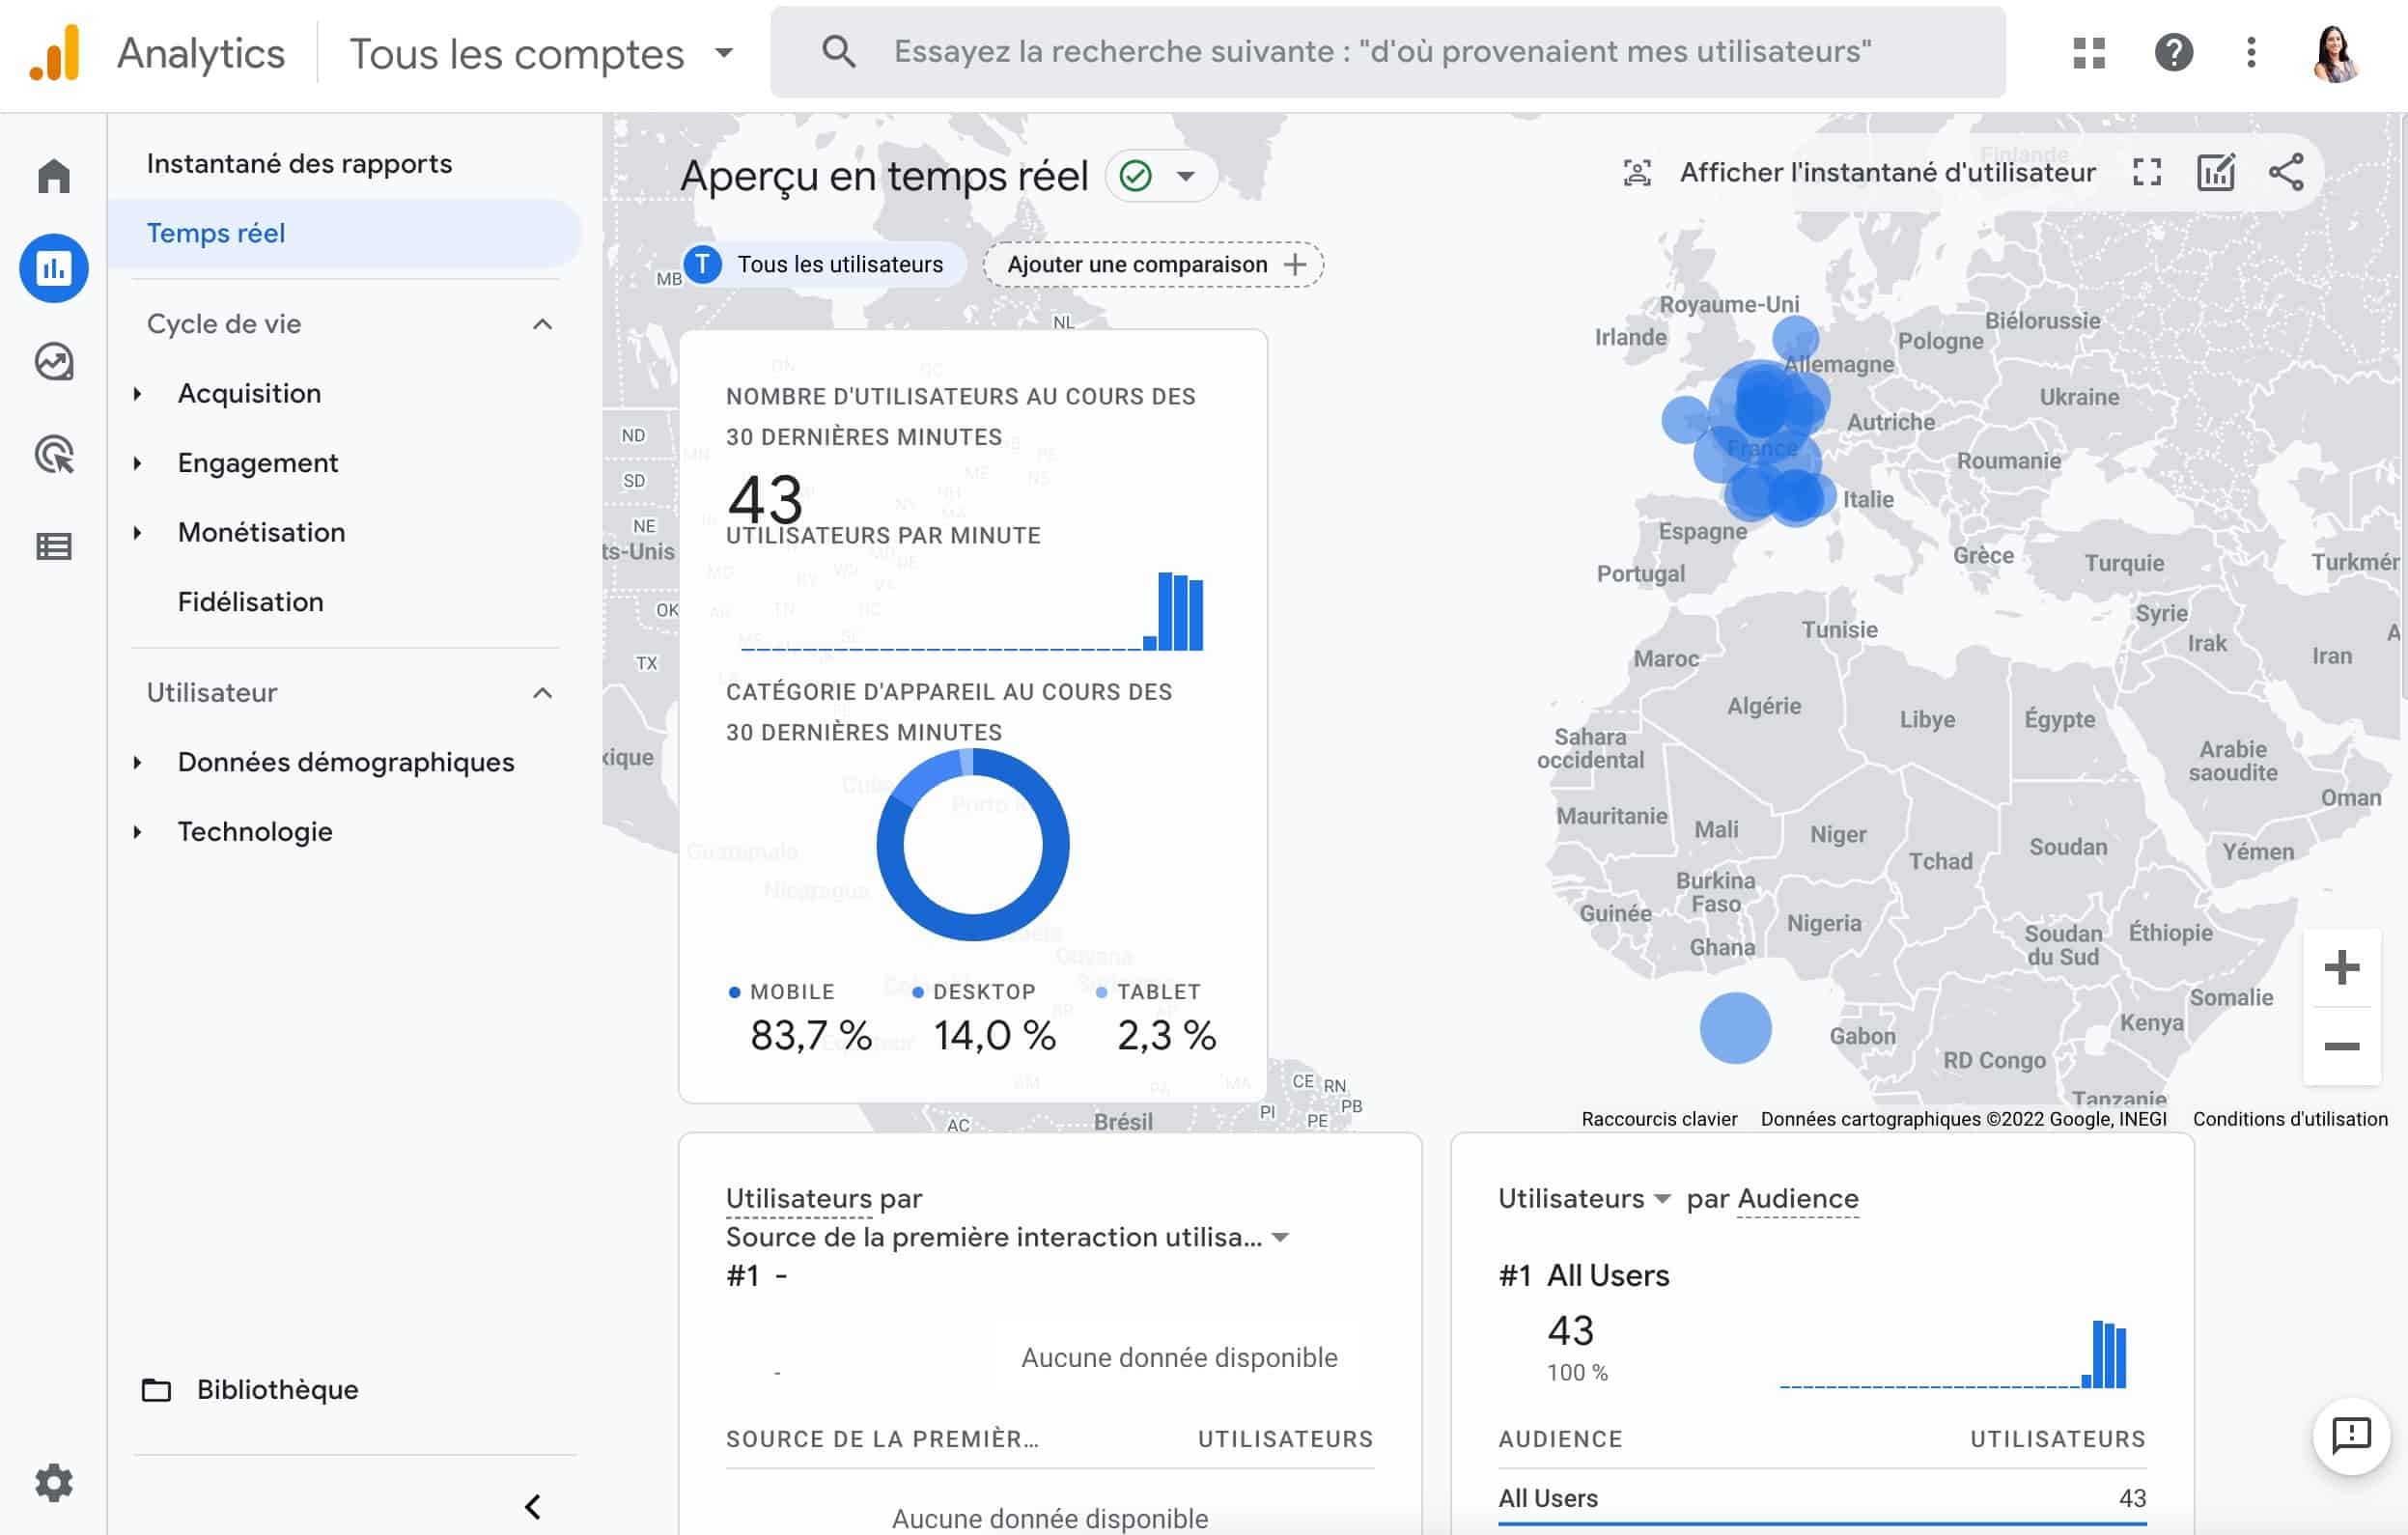Screen dimensions: 2408x1535
Task: Open the Fidélisation report
Action: click(251, 602)
